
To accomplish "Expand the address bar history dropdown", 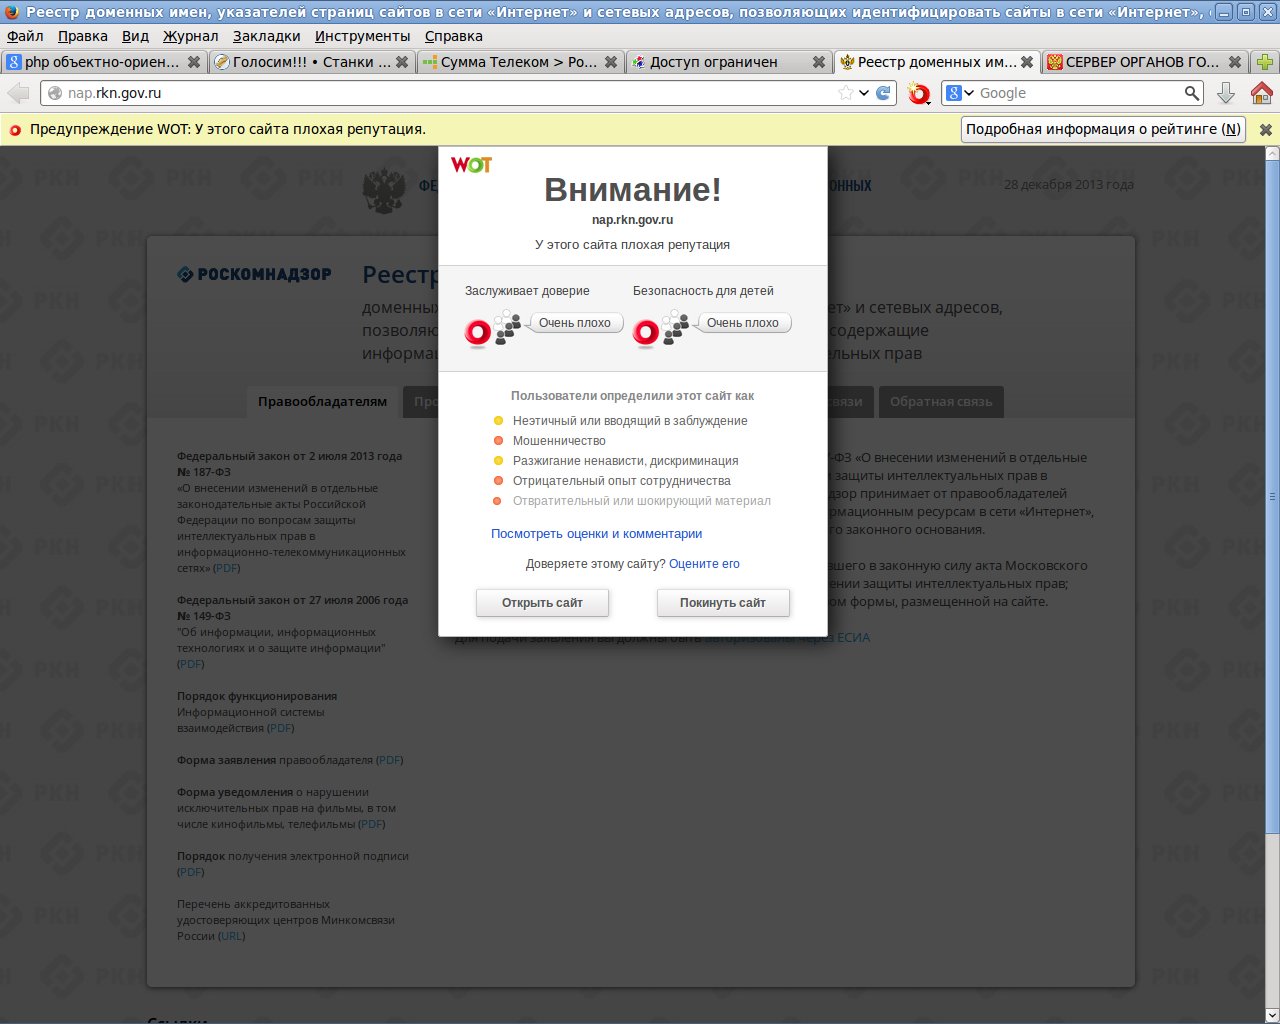I will [x=864, y=93].
